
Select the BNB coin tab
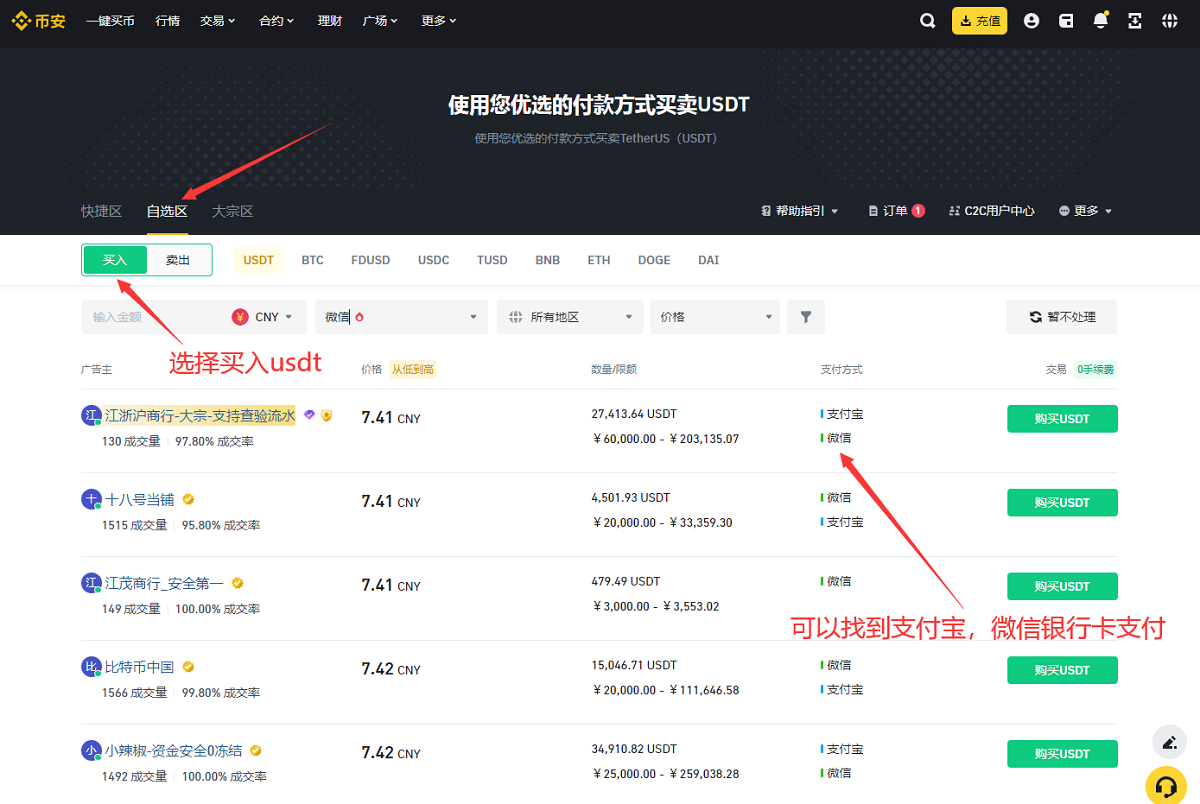pos(548,260)
